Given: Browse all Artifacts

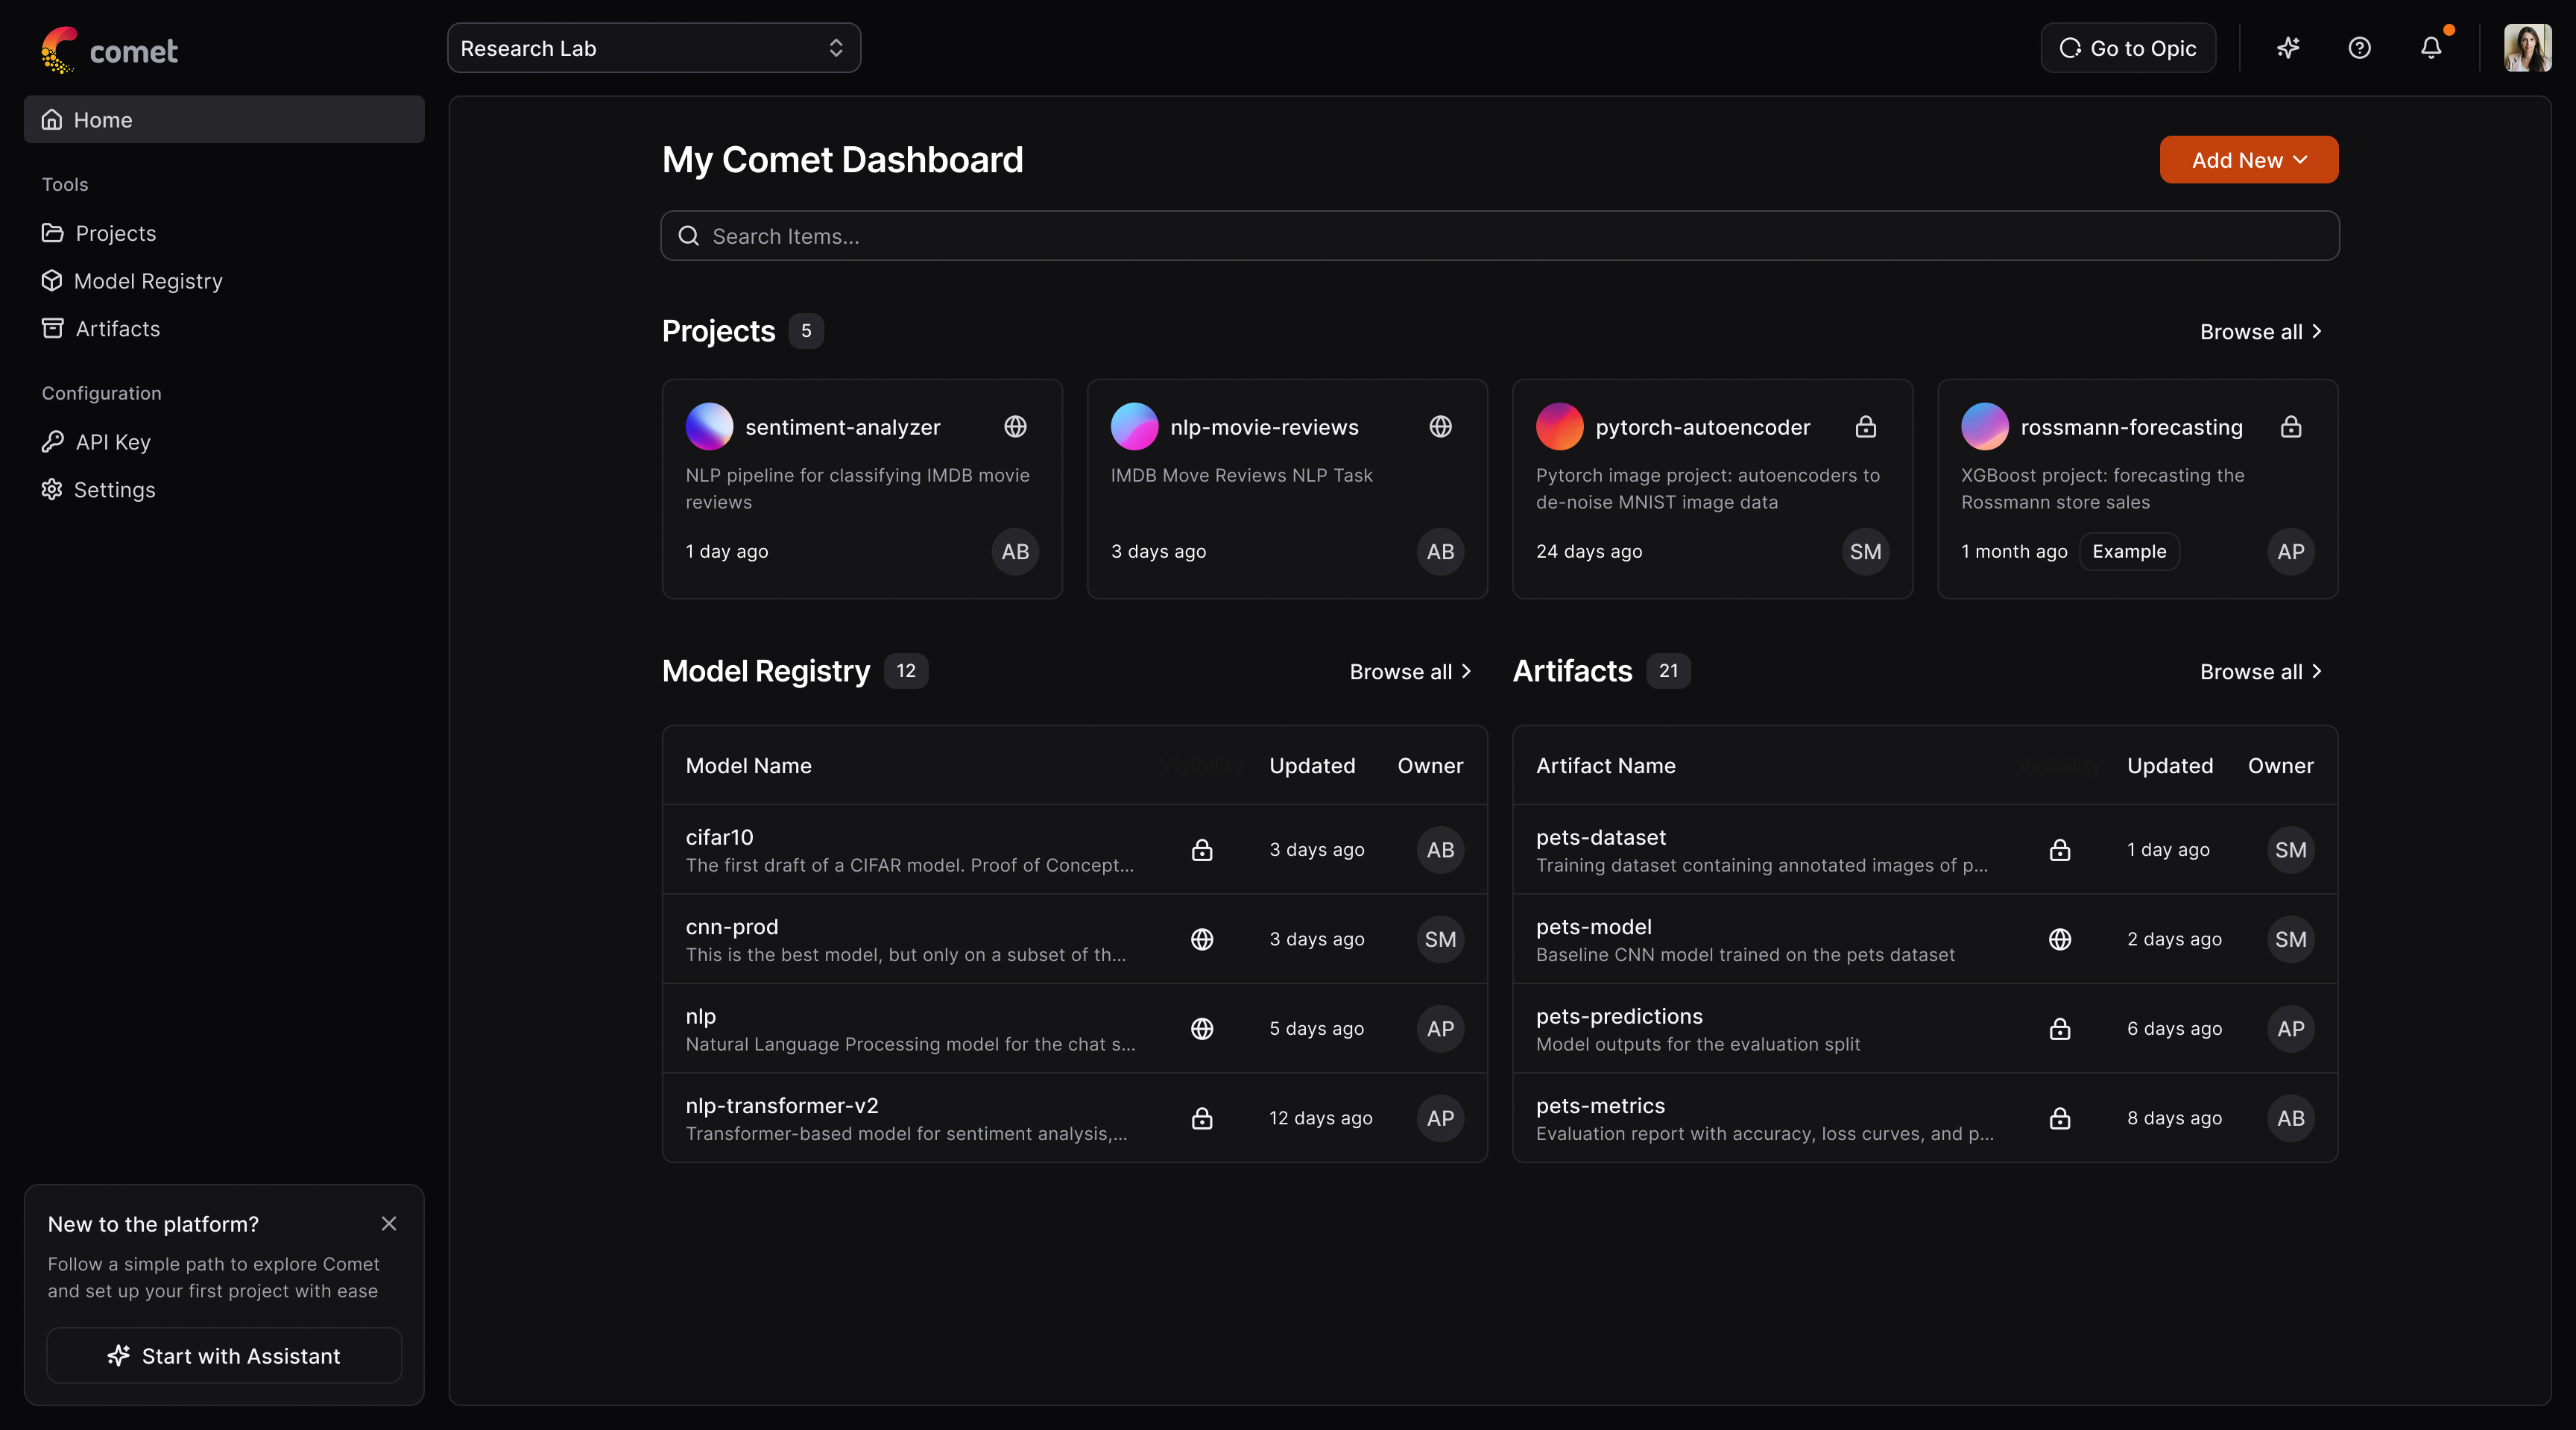Looking at the screenshot, I should tap(2260, 672).
